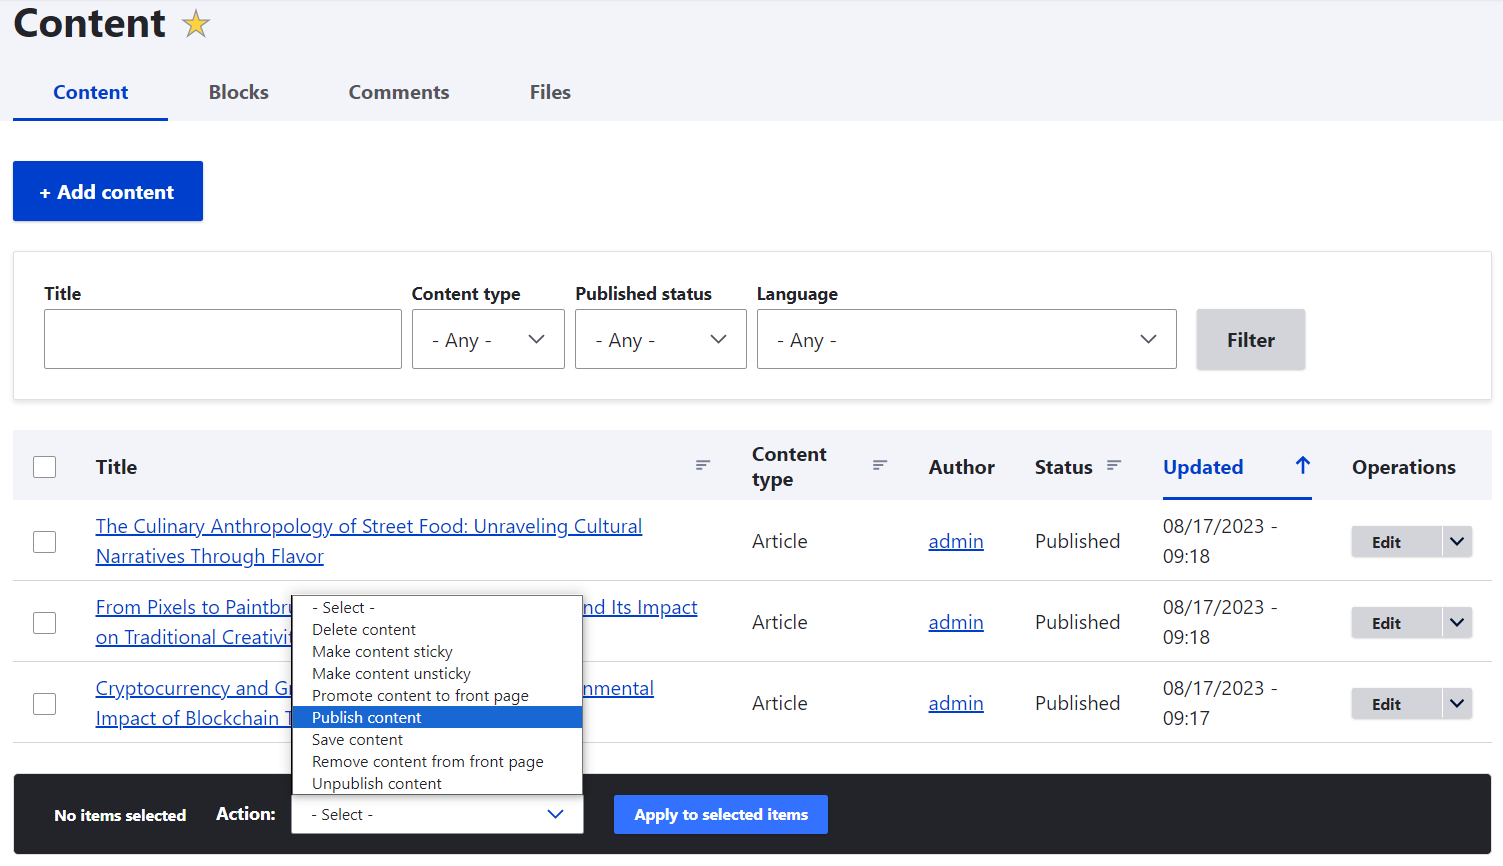This screenshot has width=1503, height=866.
Task: Click the yellow favorite star beside Content heading
Action: coord(196,24)
